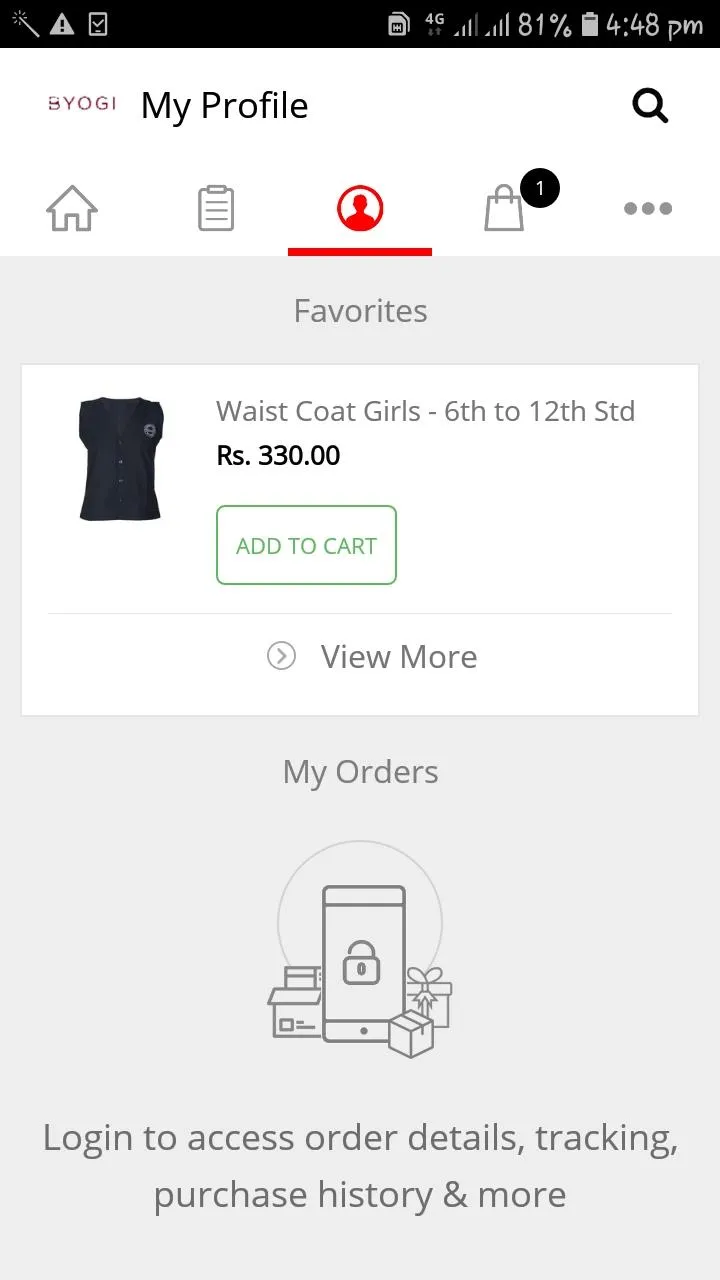Tap the Rs. 330.00 price
Image resolution: width=720 pixels, height=1280 pixels.
click(x=278, y=456)
